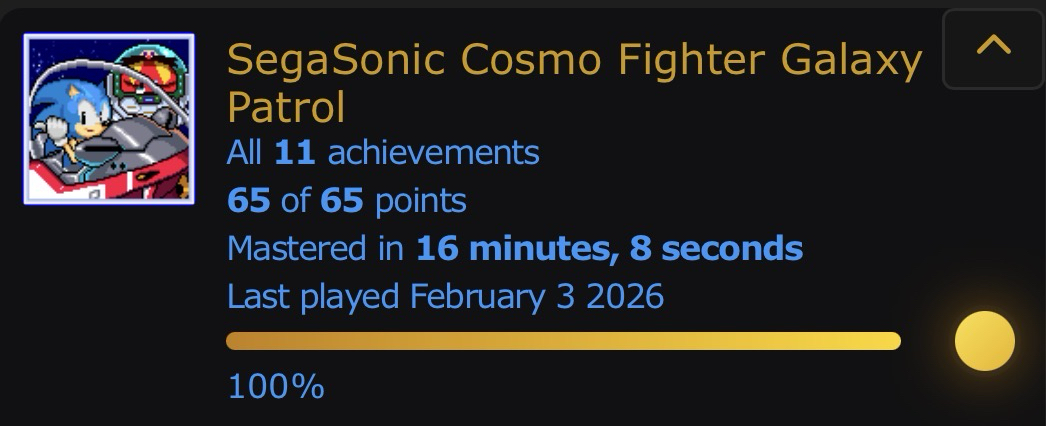
Task: View the All 11 achievements line
Action: tap(383, 153)
